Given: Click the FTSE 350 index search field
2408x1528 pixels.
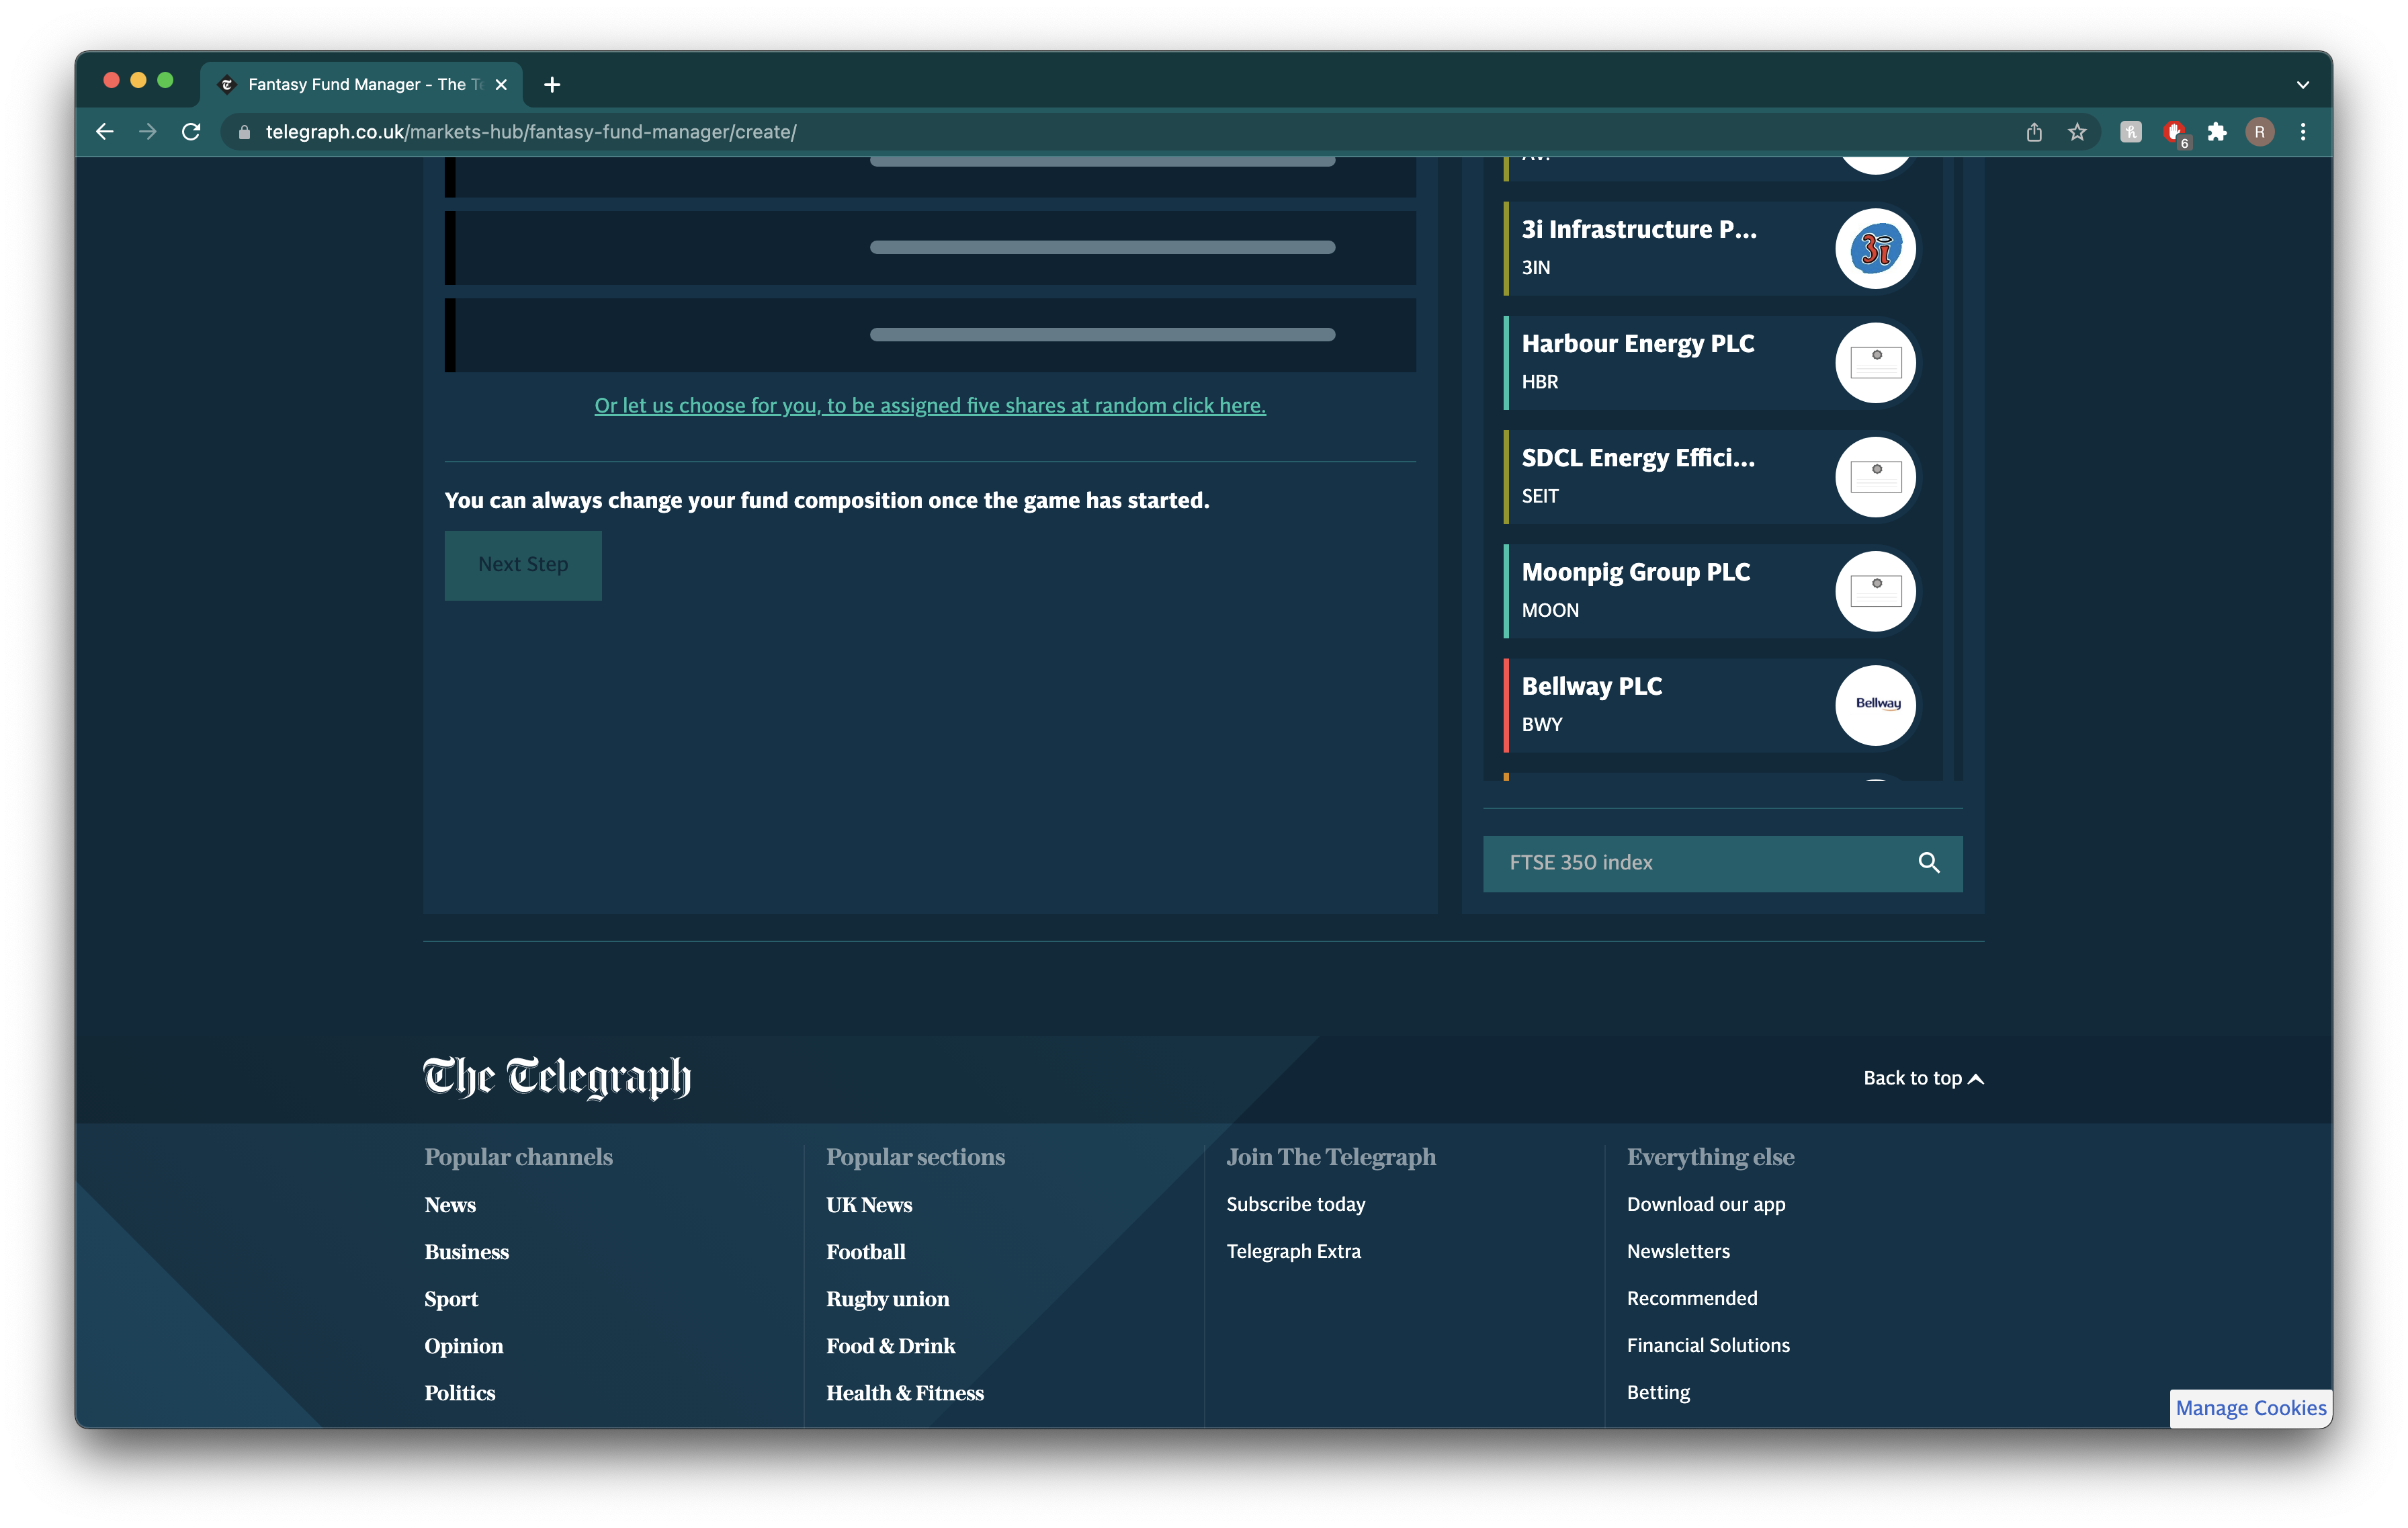Looking at the screenshot, I should (1722, 863).
